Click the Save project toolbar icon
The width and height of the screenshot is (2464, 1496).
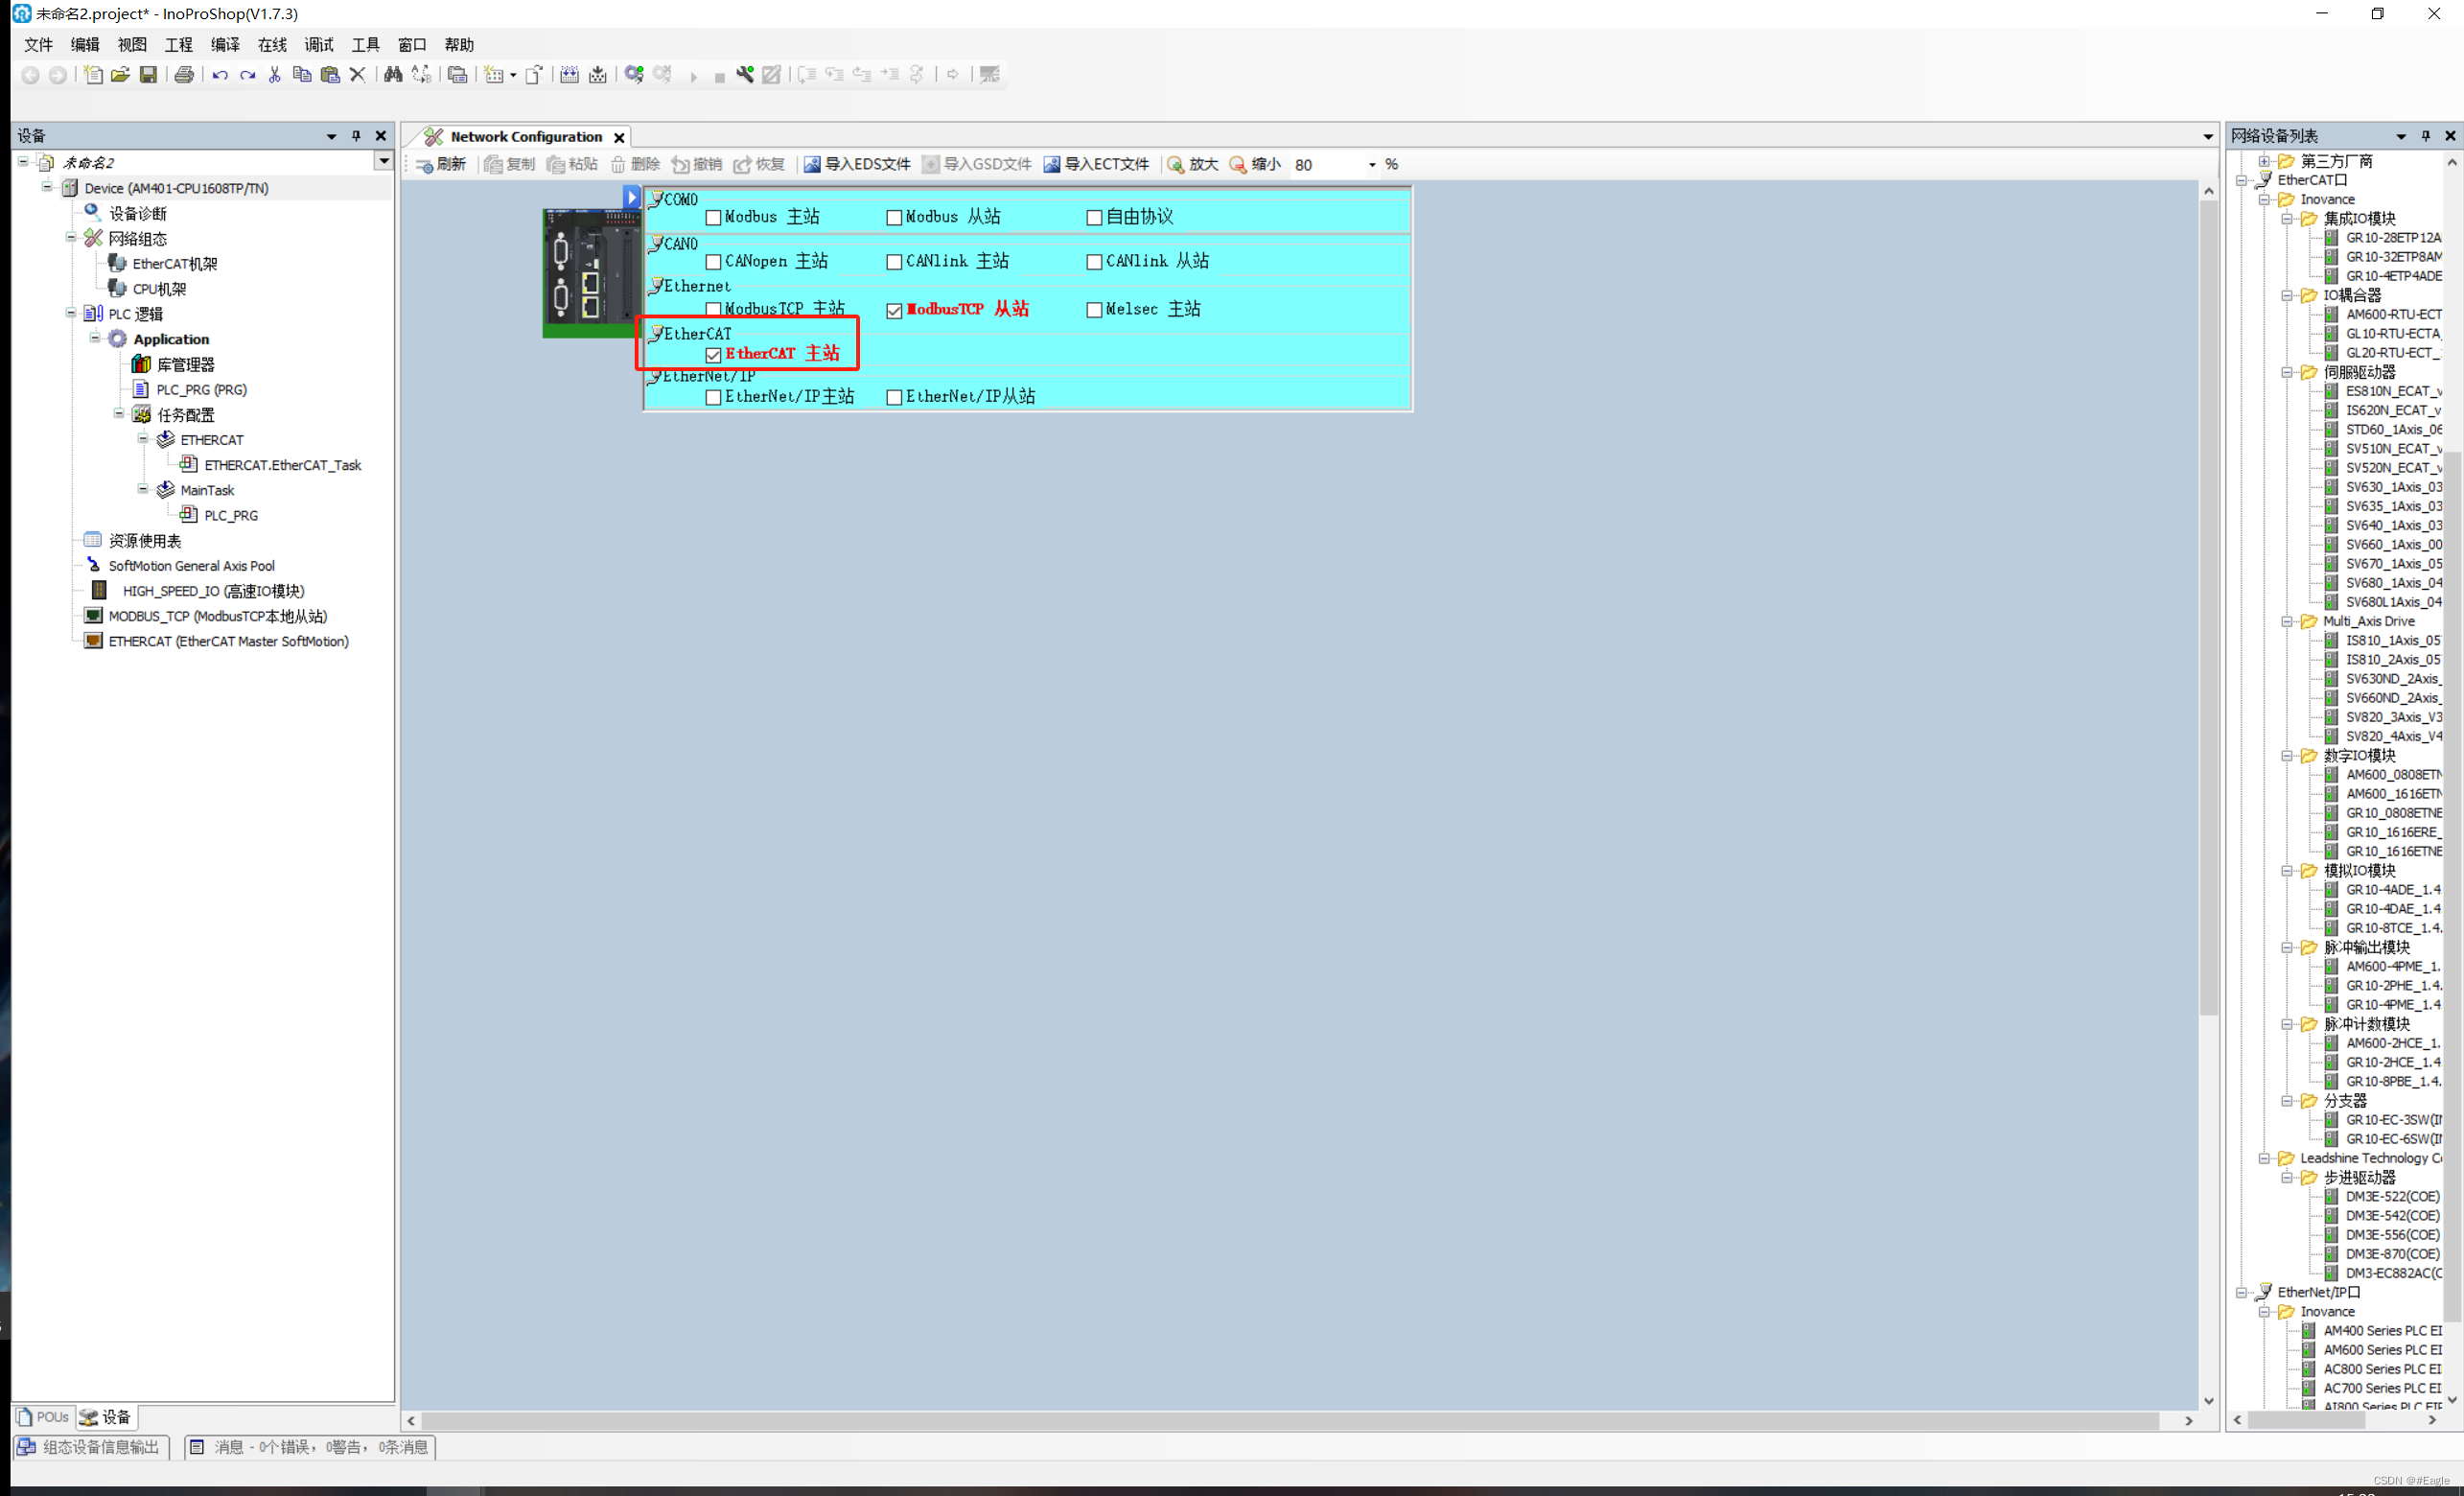click(148, 75)
